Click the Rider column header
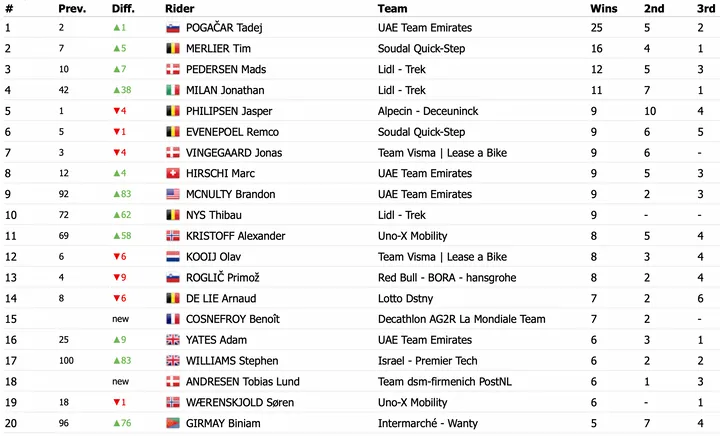The image size is (720, 436). (x=180, y=9)
